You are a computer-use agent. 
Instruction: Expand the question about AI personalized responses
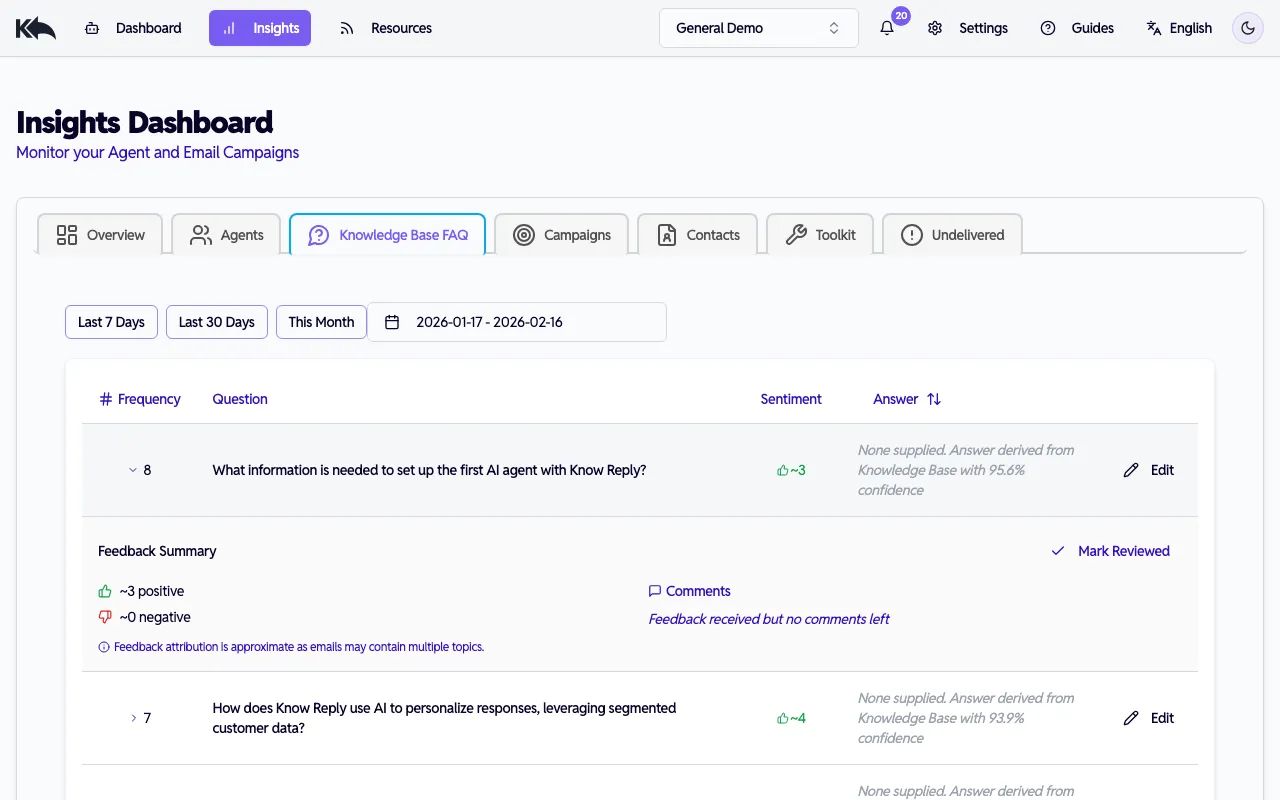[134, 717]
